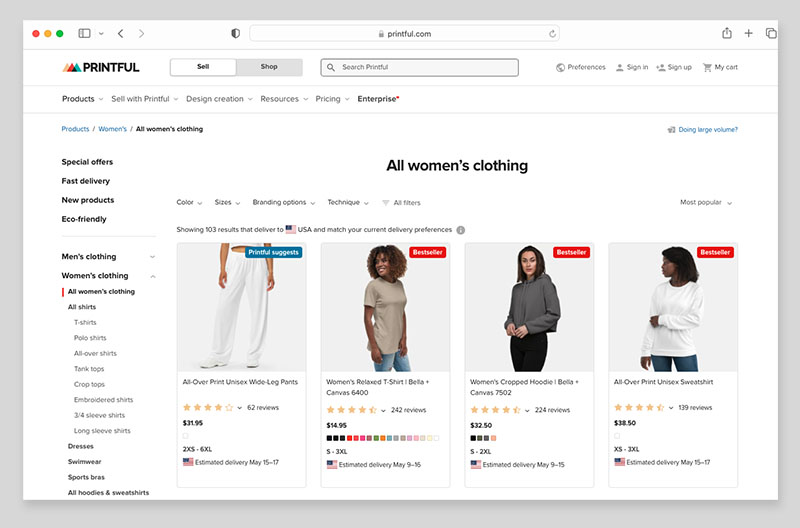Select Swimwear in the sidebar
The height and width of the screenshot is (528, 800).
[x=85, y=462]
